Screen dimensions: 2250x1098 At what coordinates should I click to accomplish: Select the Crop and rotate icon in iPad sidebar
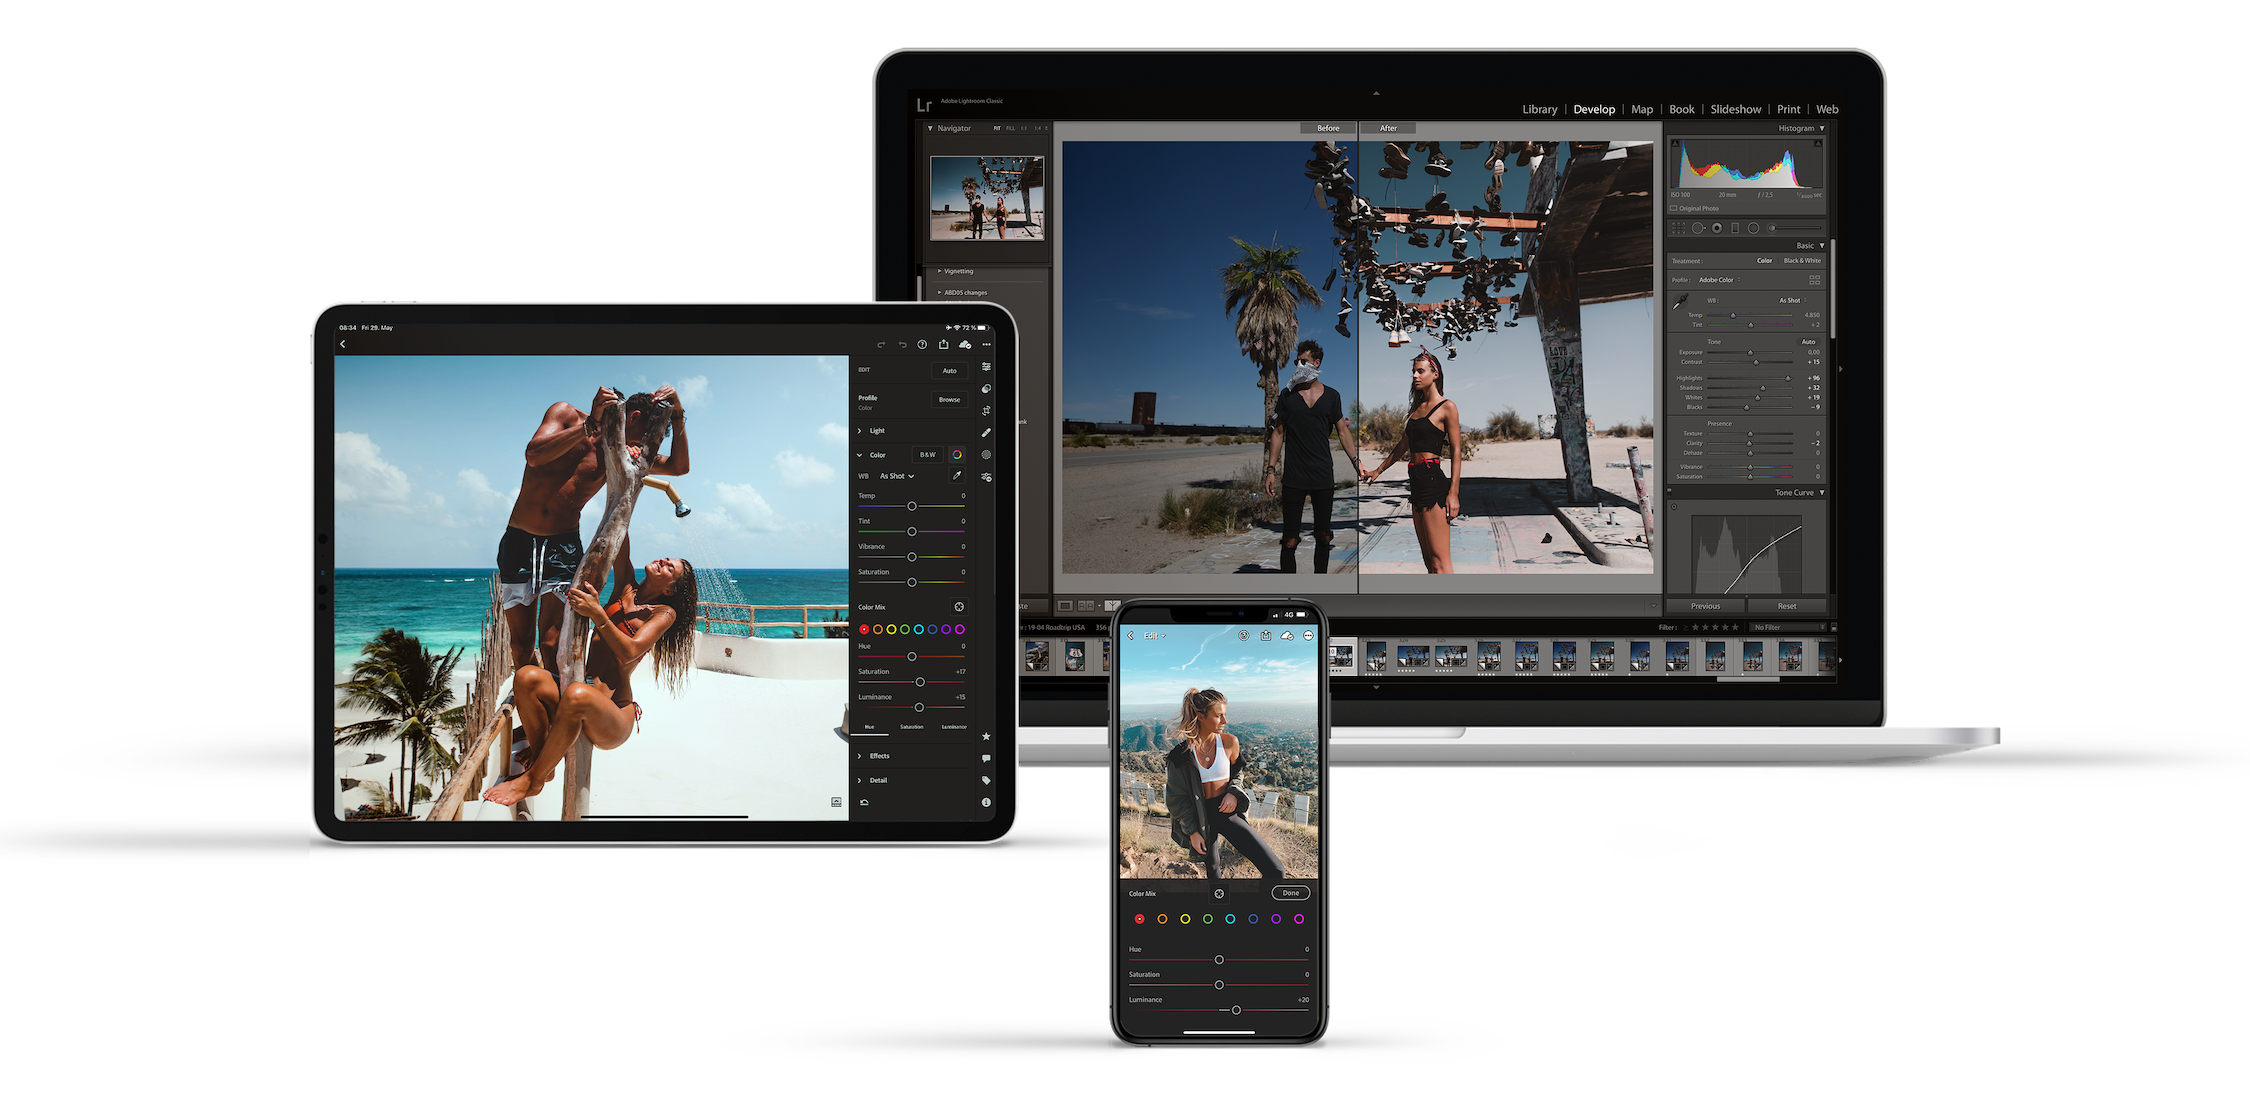tap(986, 411)
